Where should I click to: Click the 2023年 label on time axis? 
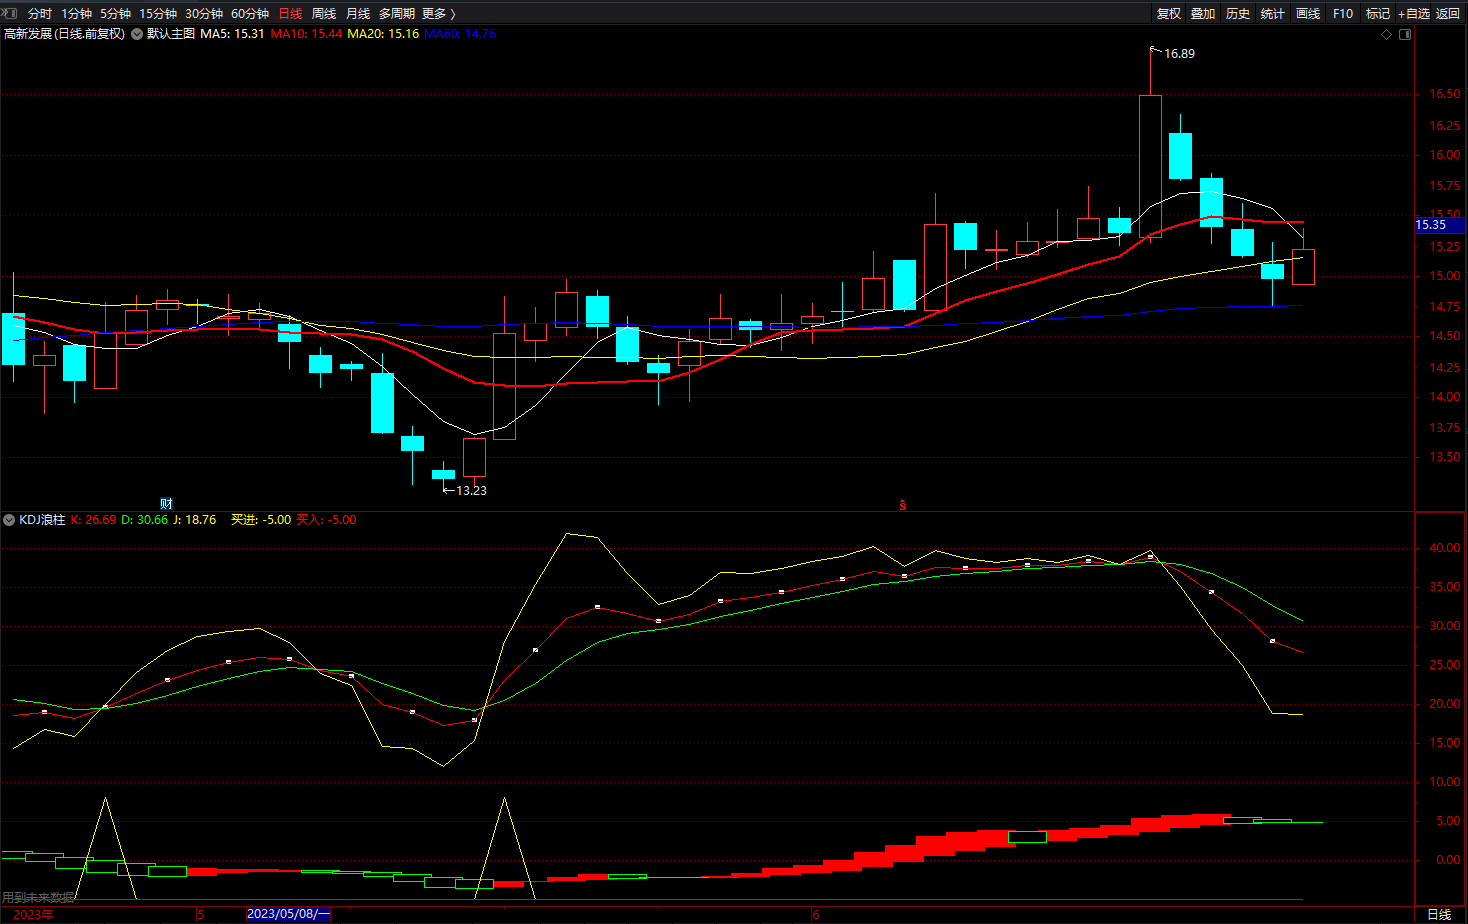(34, 914)
